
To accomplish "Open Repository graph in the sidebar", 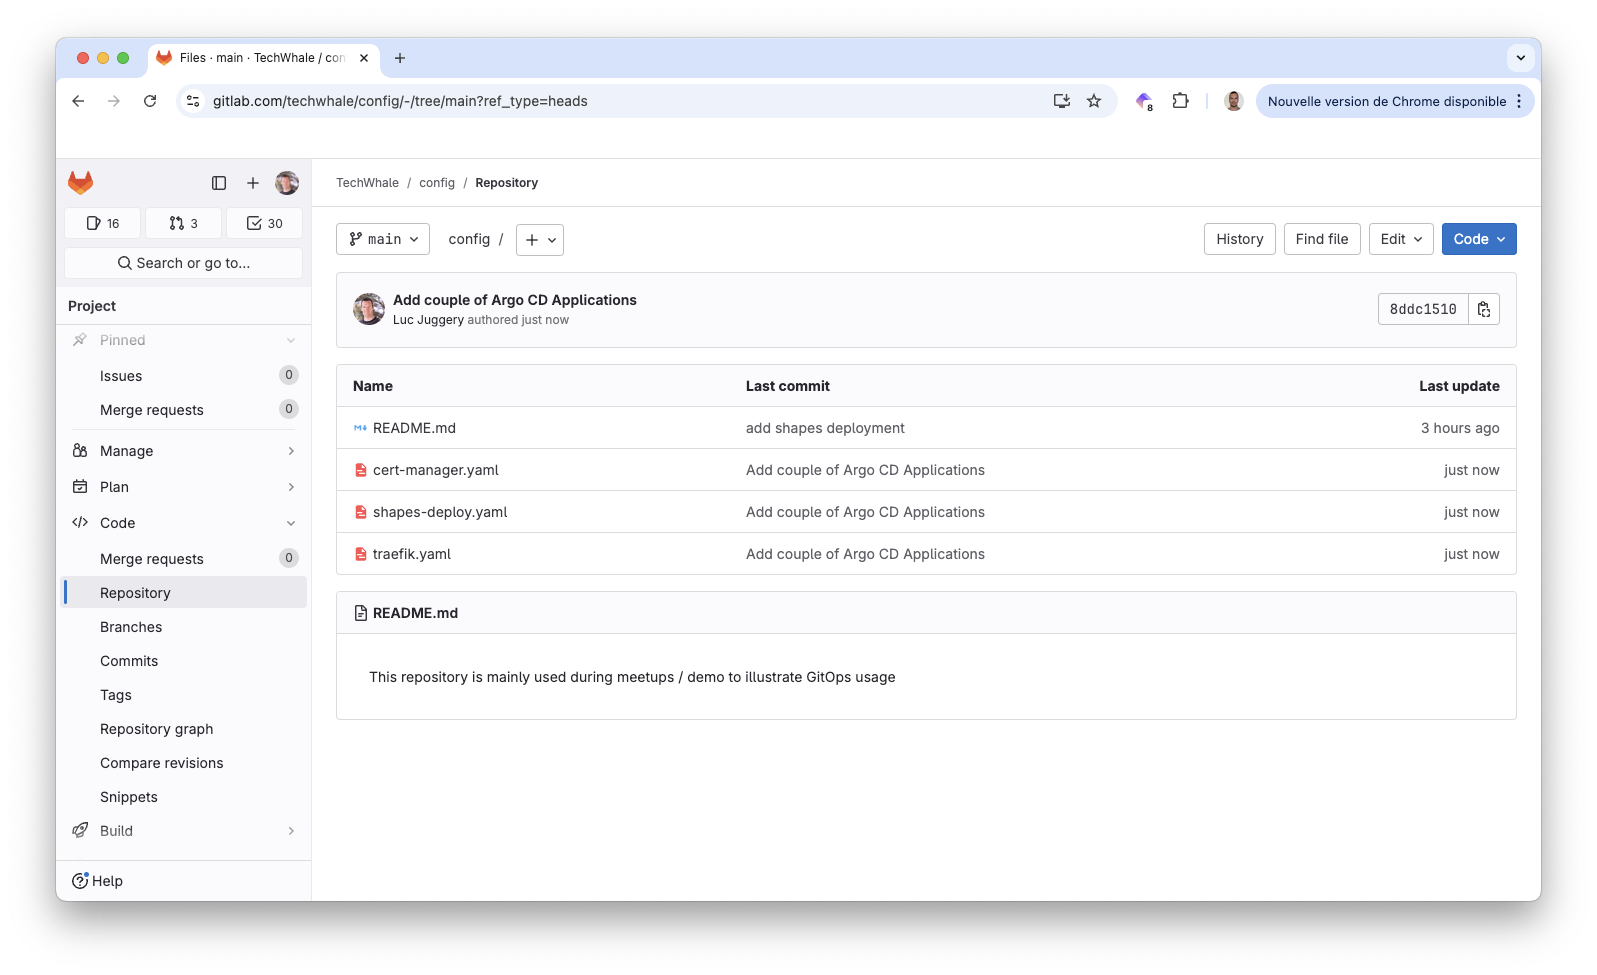I will pos(184,729).
